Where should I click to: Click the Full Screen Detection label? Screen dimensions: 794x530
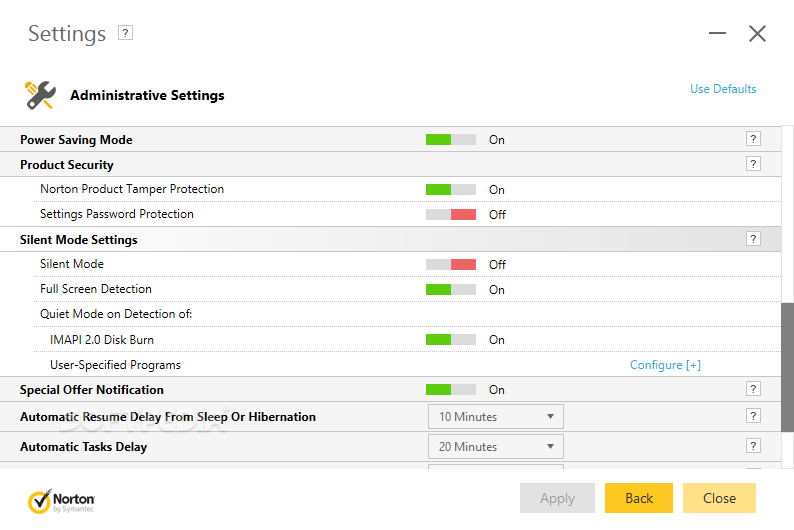point(96,289)
